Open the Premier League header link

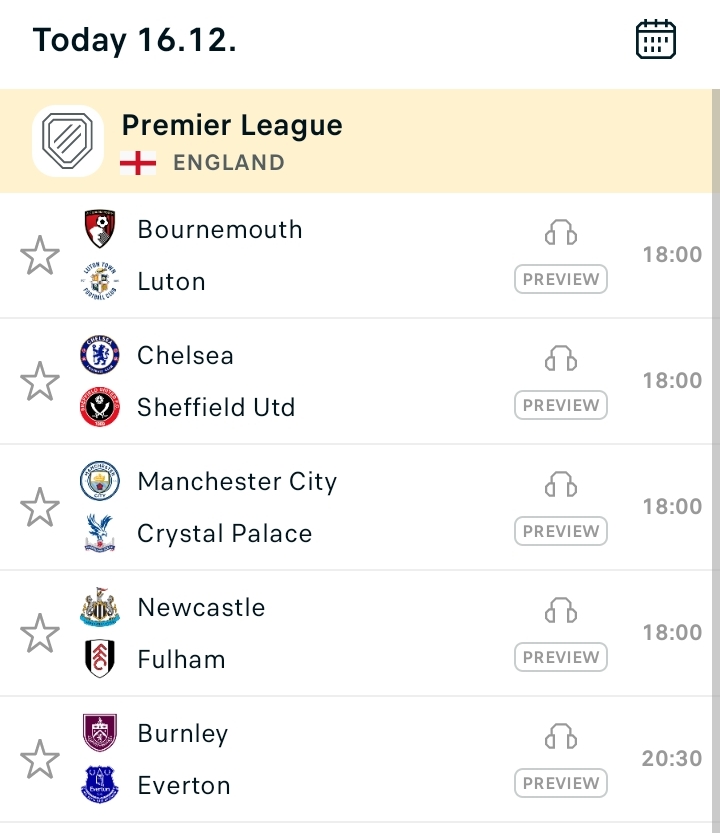pos(232,125)
